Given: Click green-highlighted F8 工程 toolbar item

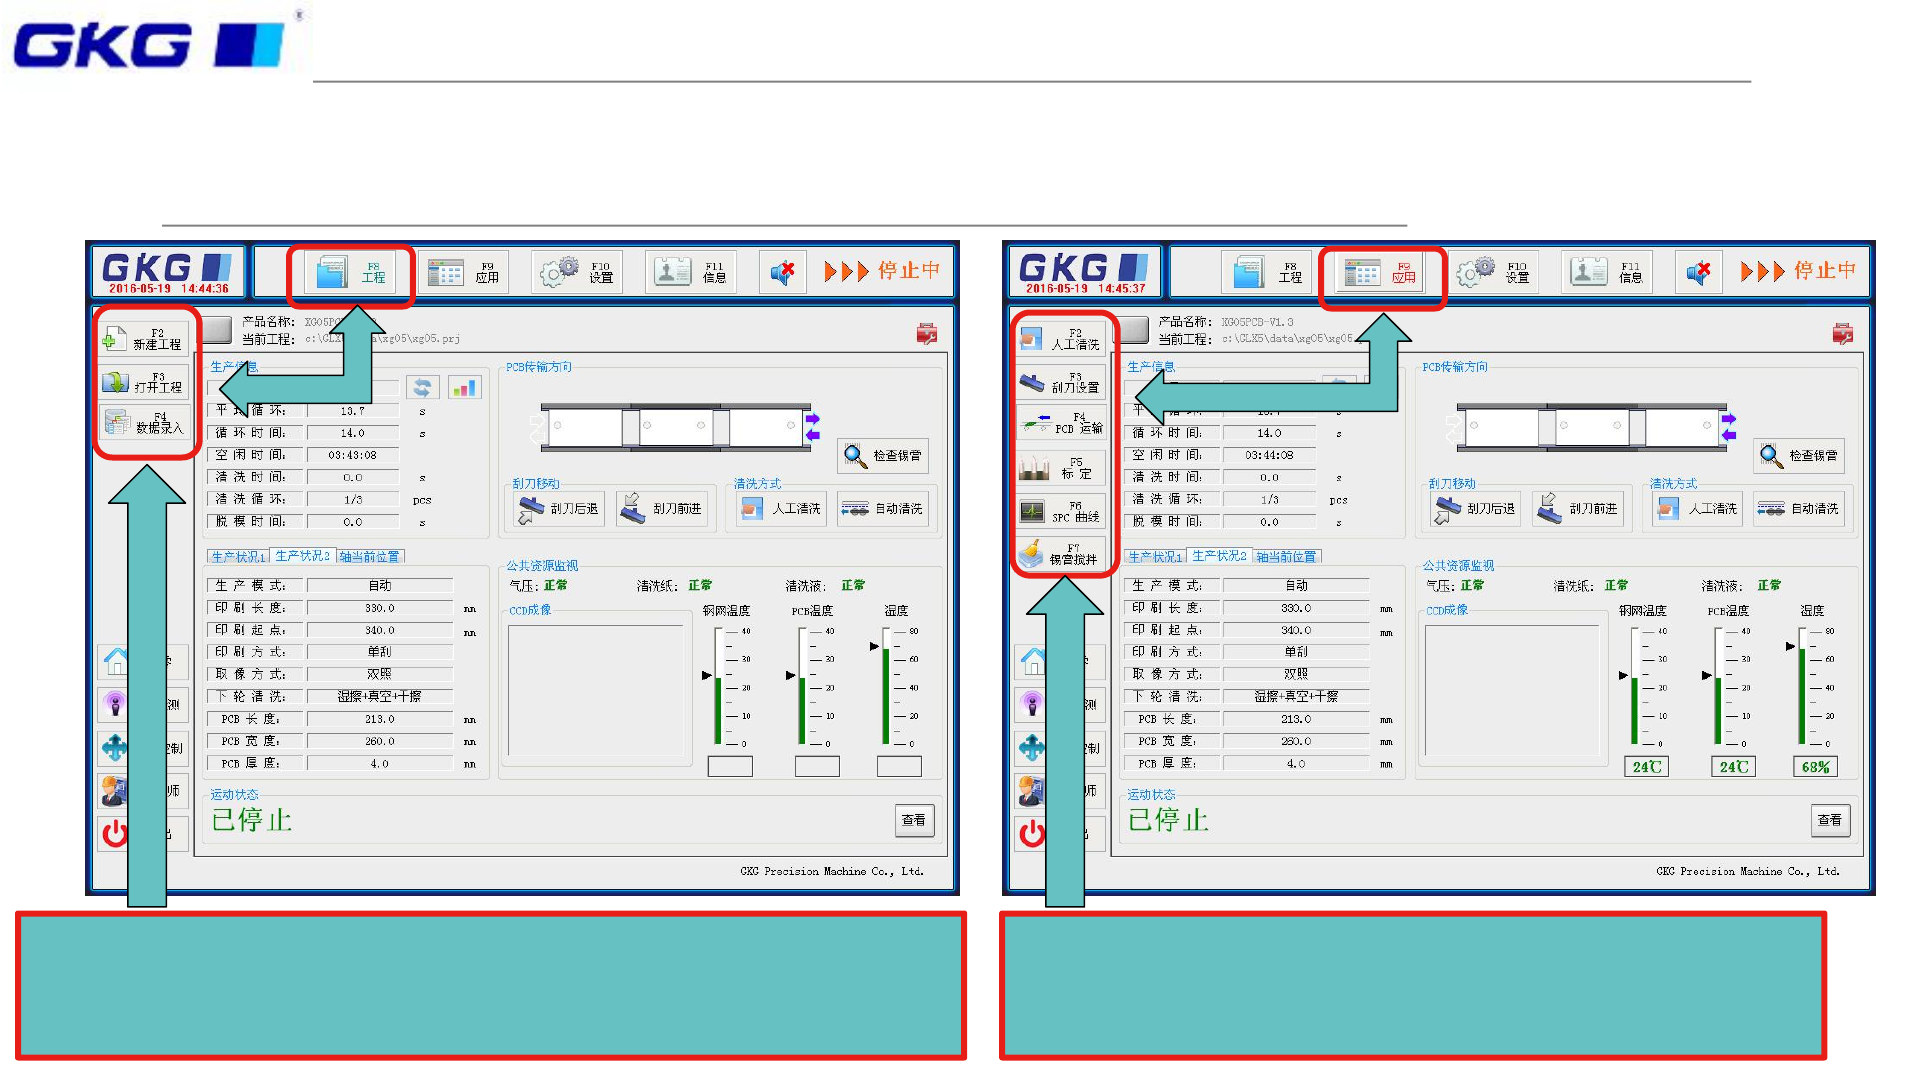Looking at the screenshot, I should point(350,272).
